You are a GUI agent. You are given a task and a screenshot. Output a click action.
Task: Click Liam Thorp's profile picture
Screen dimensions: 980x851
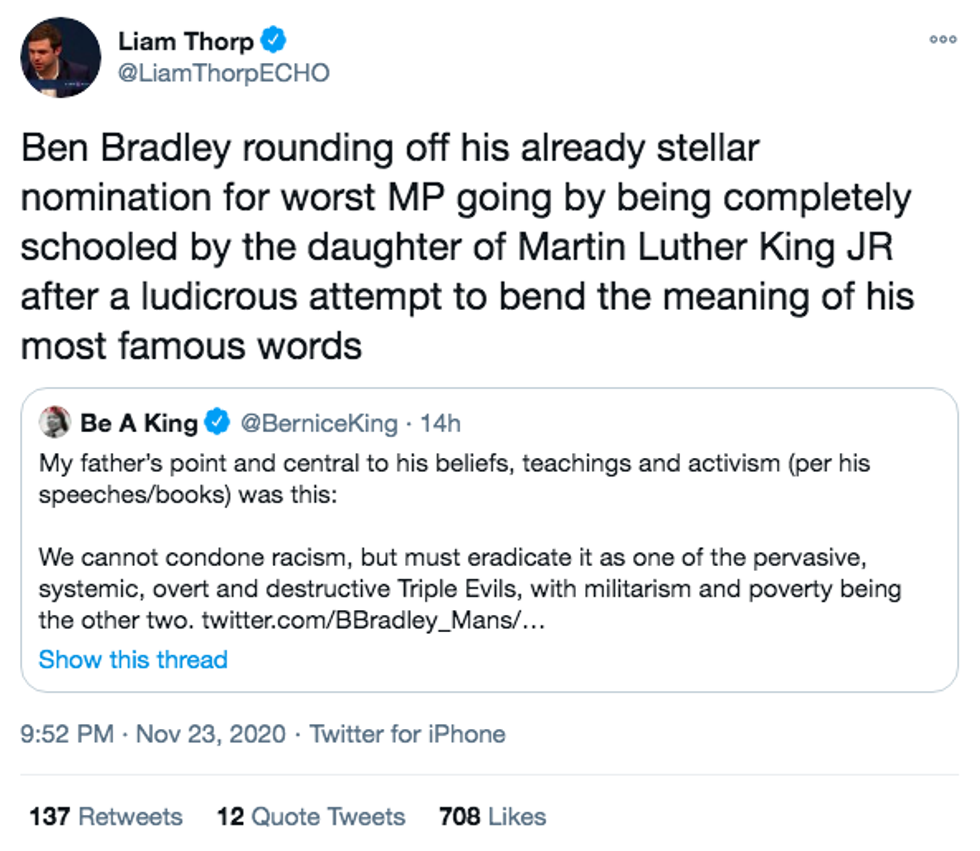60,57
